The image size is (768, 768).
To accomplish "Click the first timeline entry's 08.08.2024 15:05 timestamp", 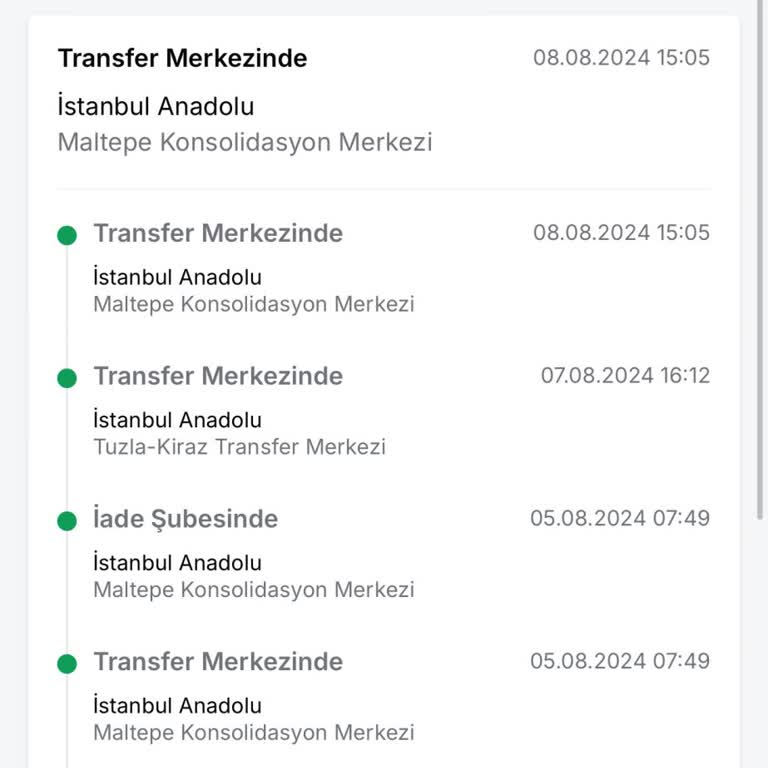I will click(621, 233).
